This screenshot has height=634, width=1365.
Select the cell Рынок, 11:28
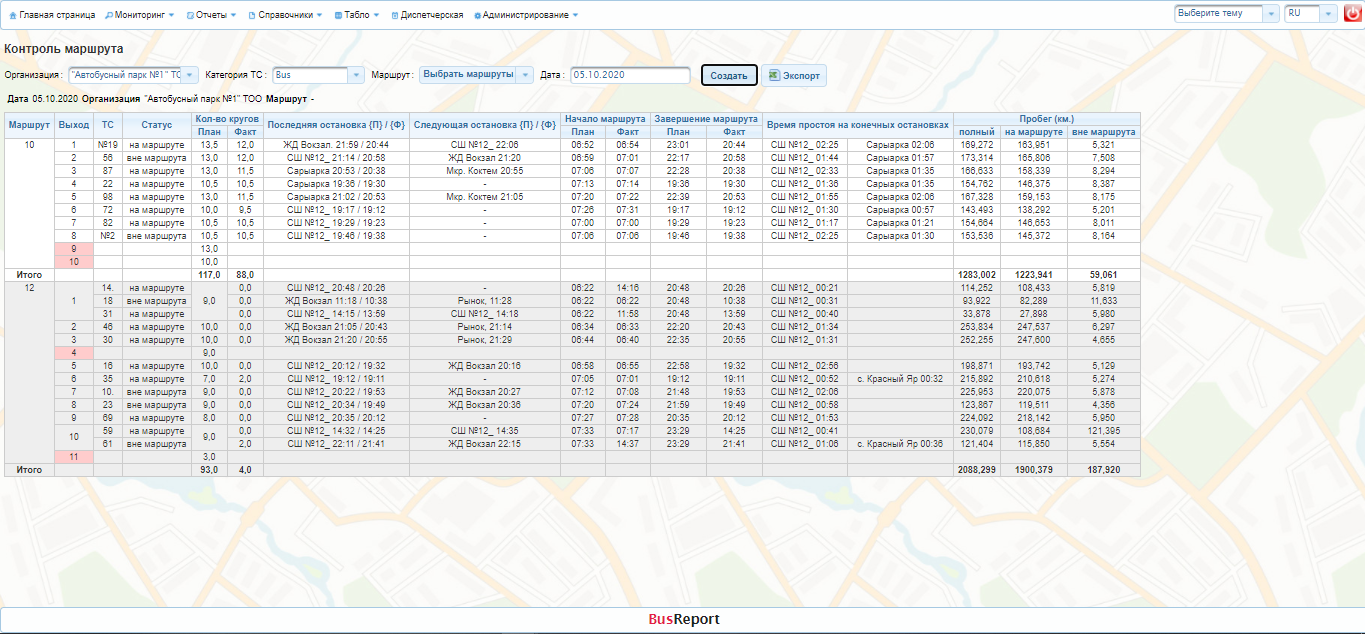coord(485,300)
